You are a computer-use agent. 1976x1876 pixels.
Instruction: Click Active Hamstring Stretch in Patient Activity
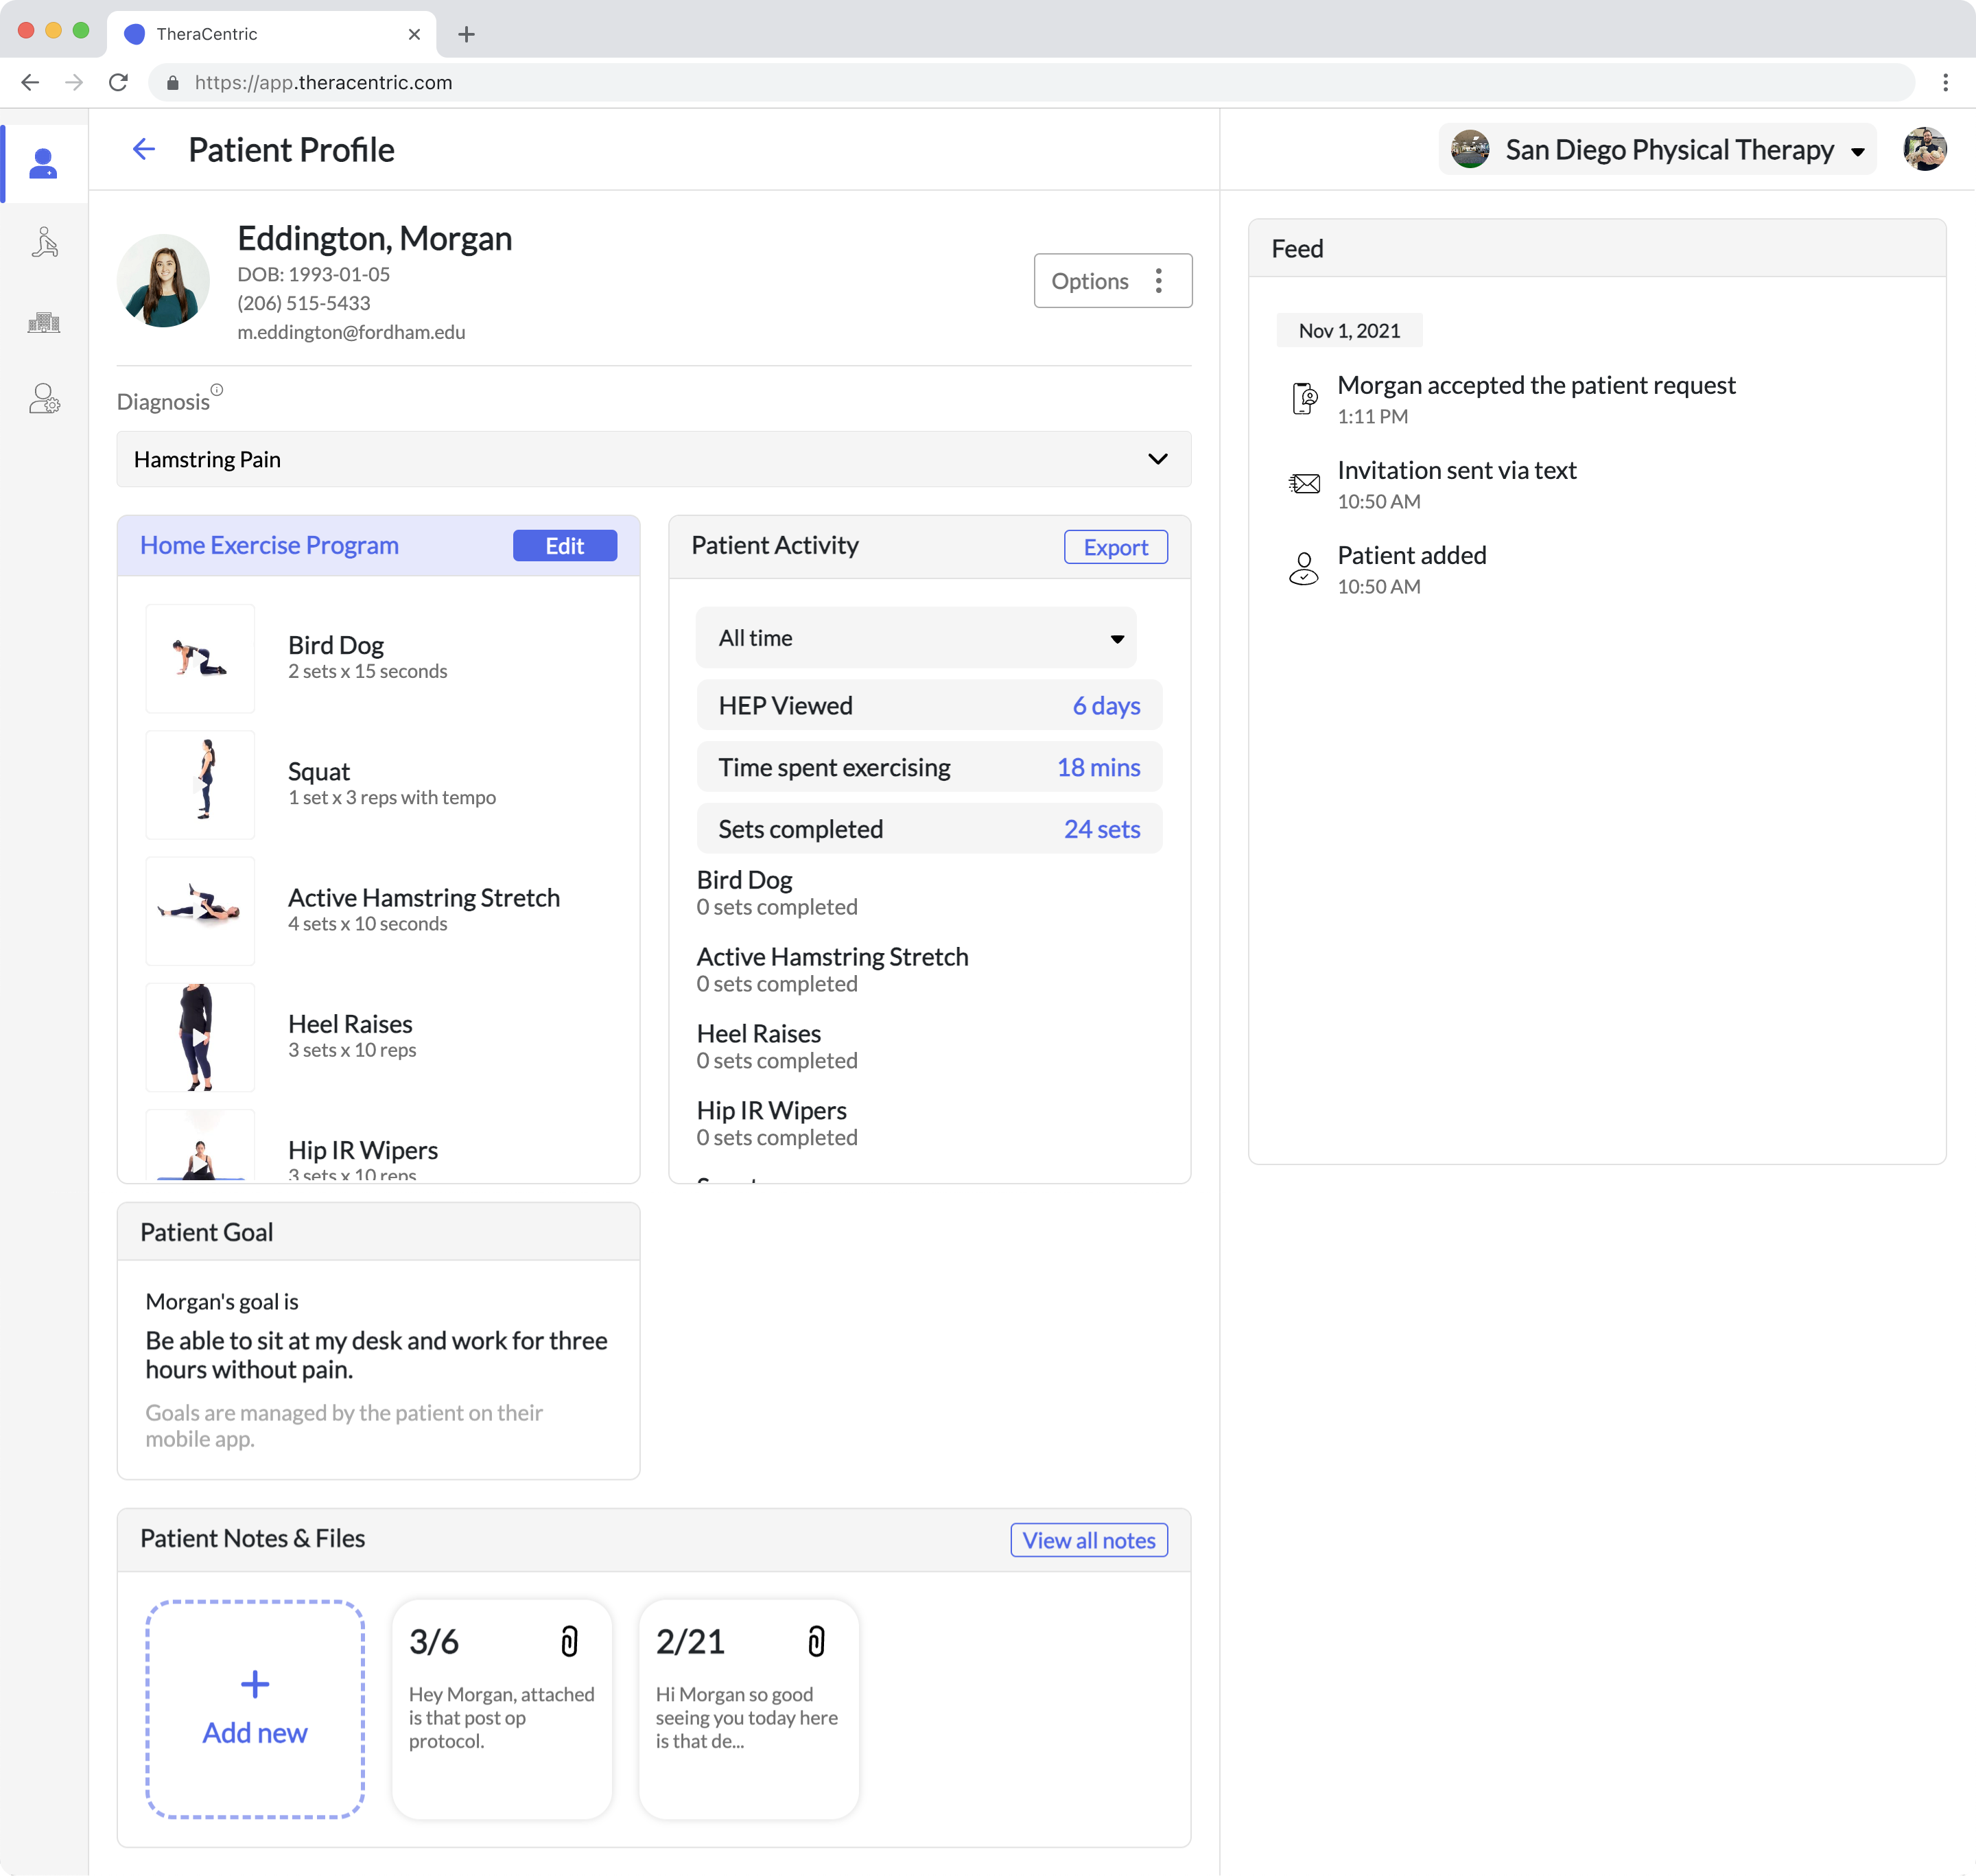(832, 957)
